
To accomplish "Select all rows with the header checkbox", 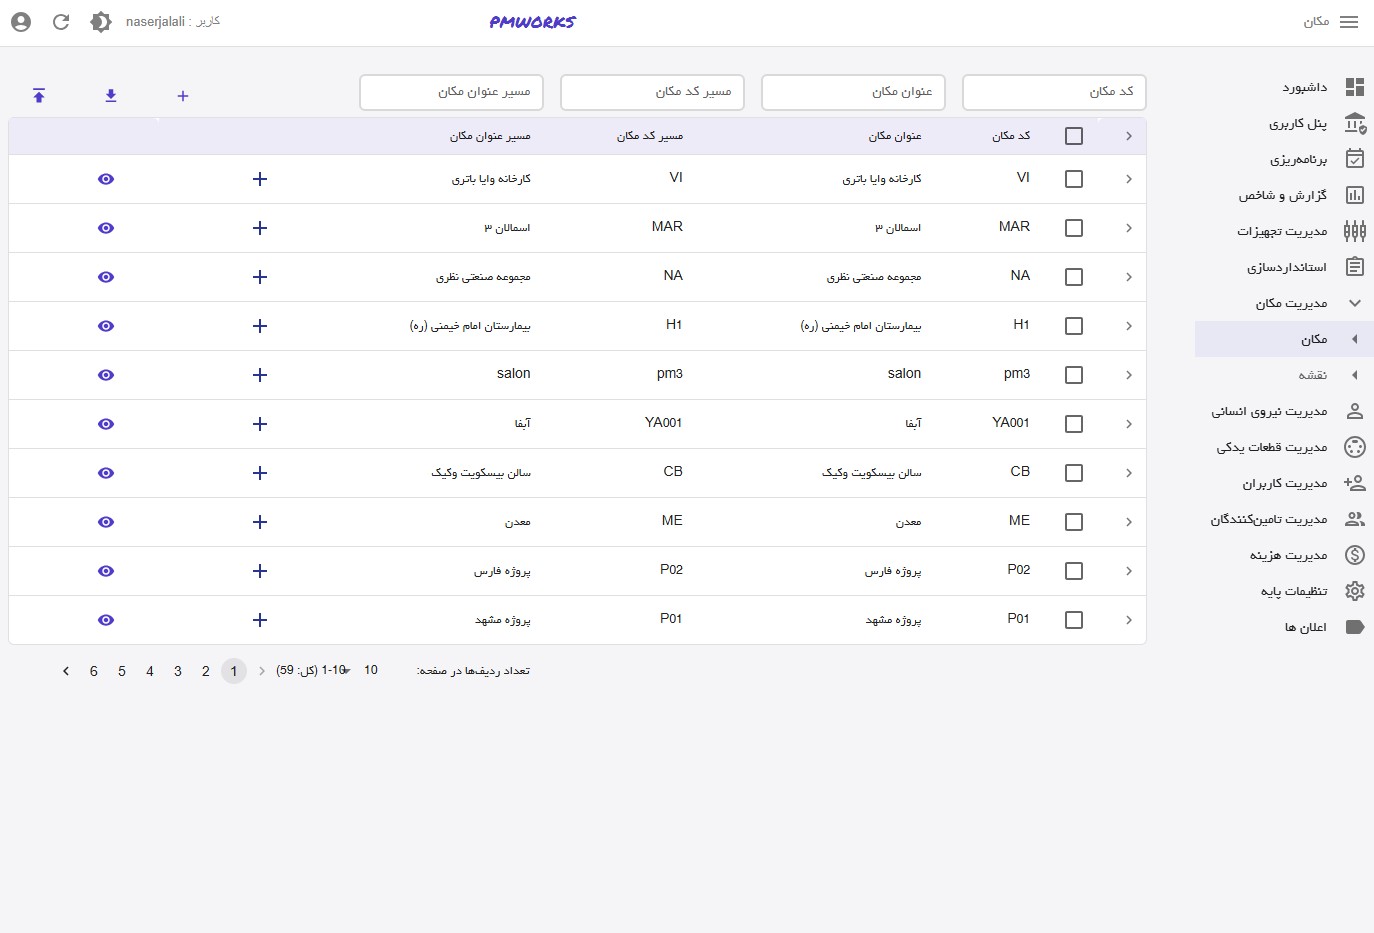I will (1074, 135).
